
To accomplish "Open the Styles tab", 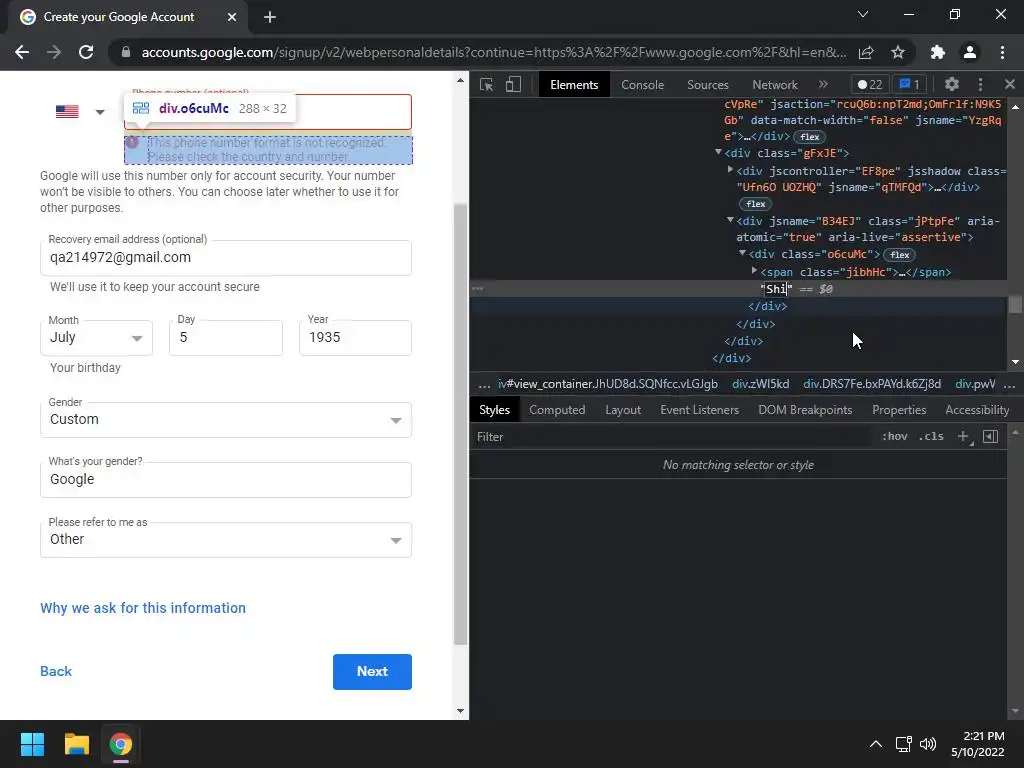I will pyautogui.click(x=494, y=409).
